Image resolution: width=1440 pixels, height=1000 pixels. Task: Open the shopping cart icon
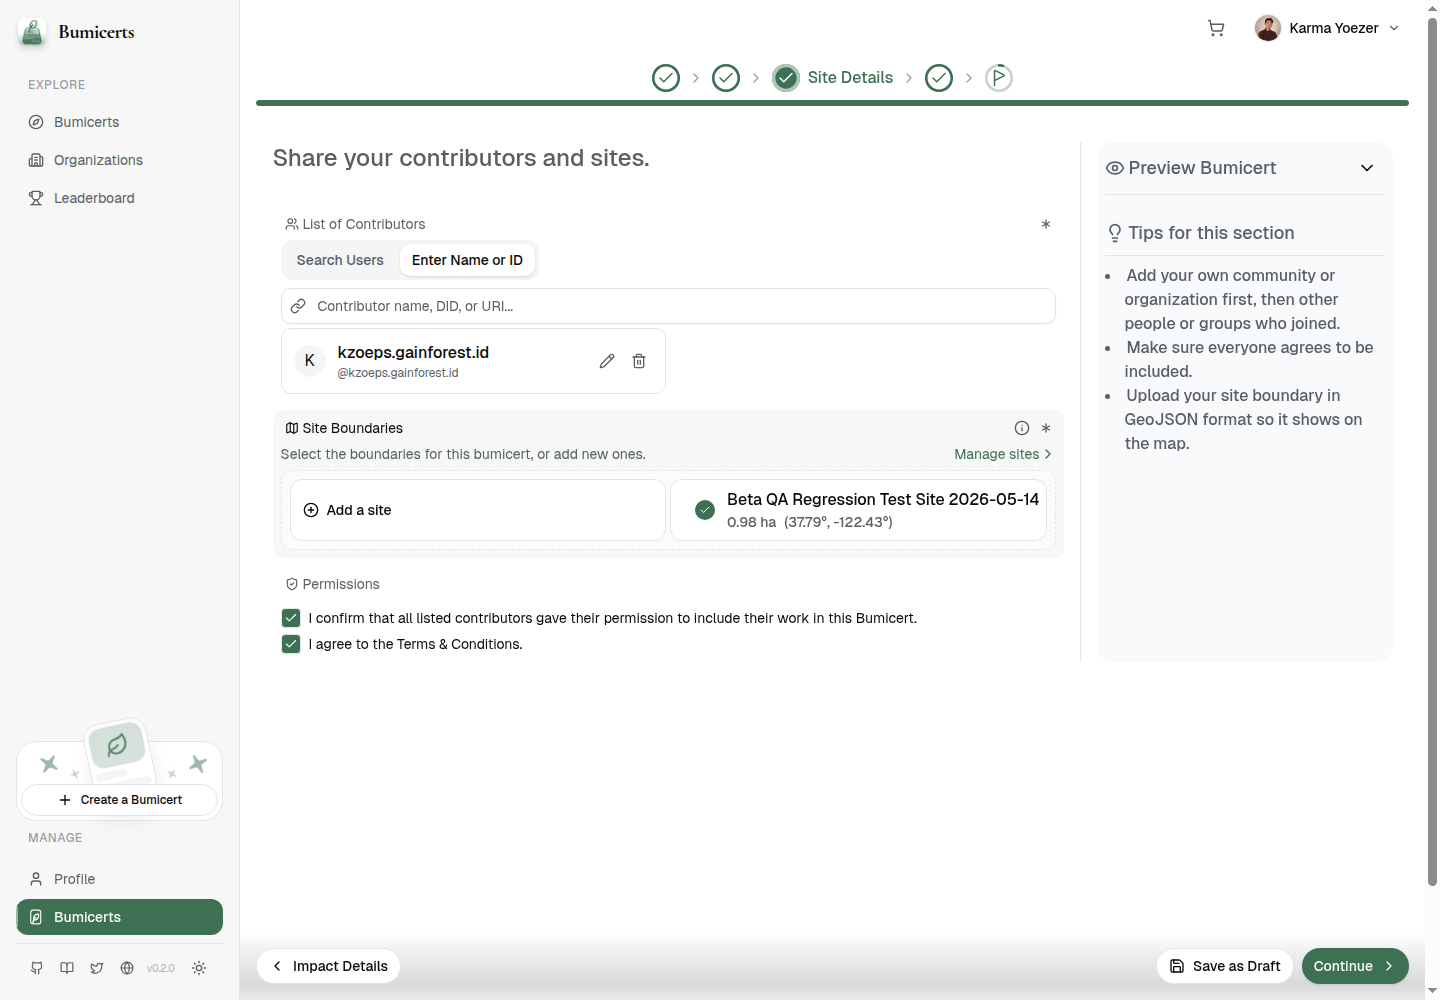[x=1216, y=28]
